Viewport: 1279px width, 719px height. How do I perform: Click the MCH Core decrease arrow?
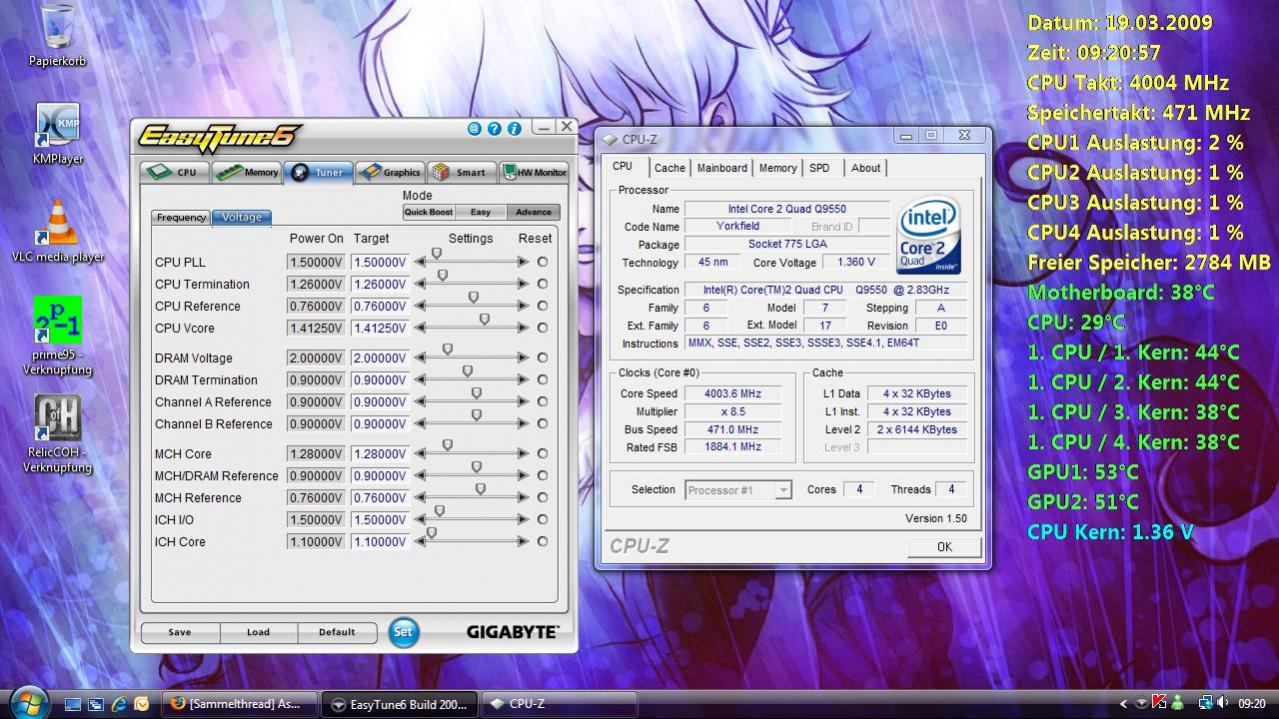click(420, 454)
